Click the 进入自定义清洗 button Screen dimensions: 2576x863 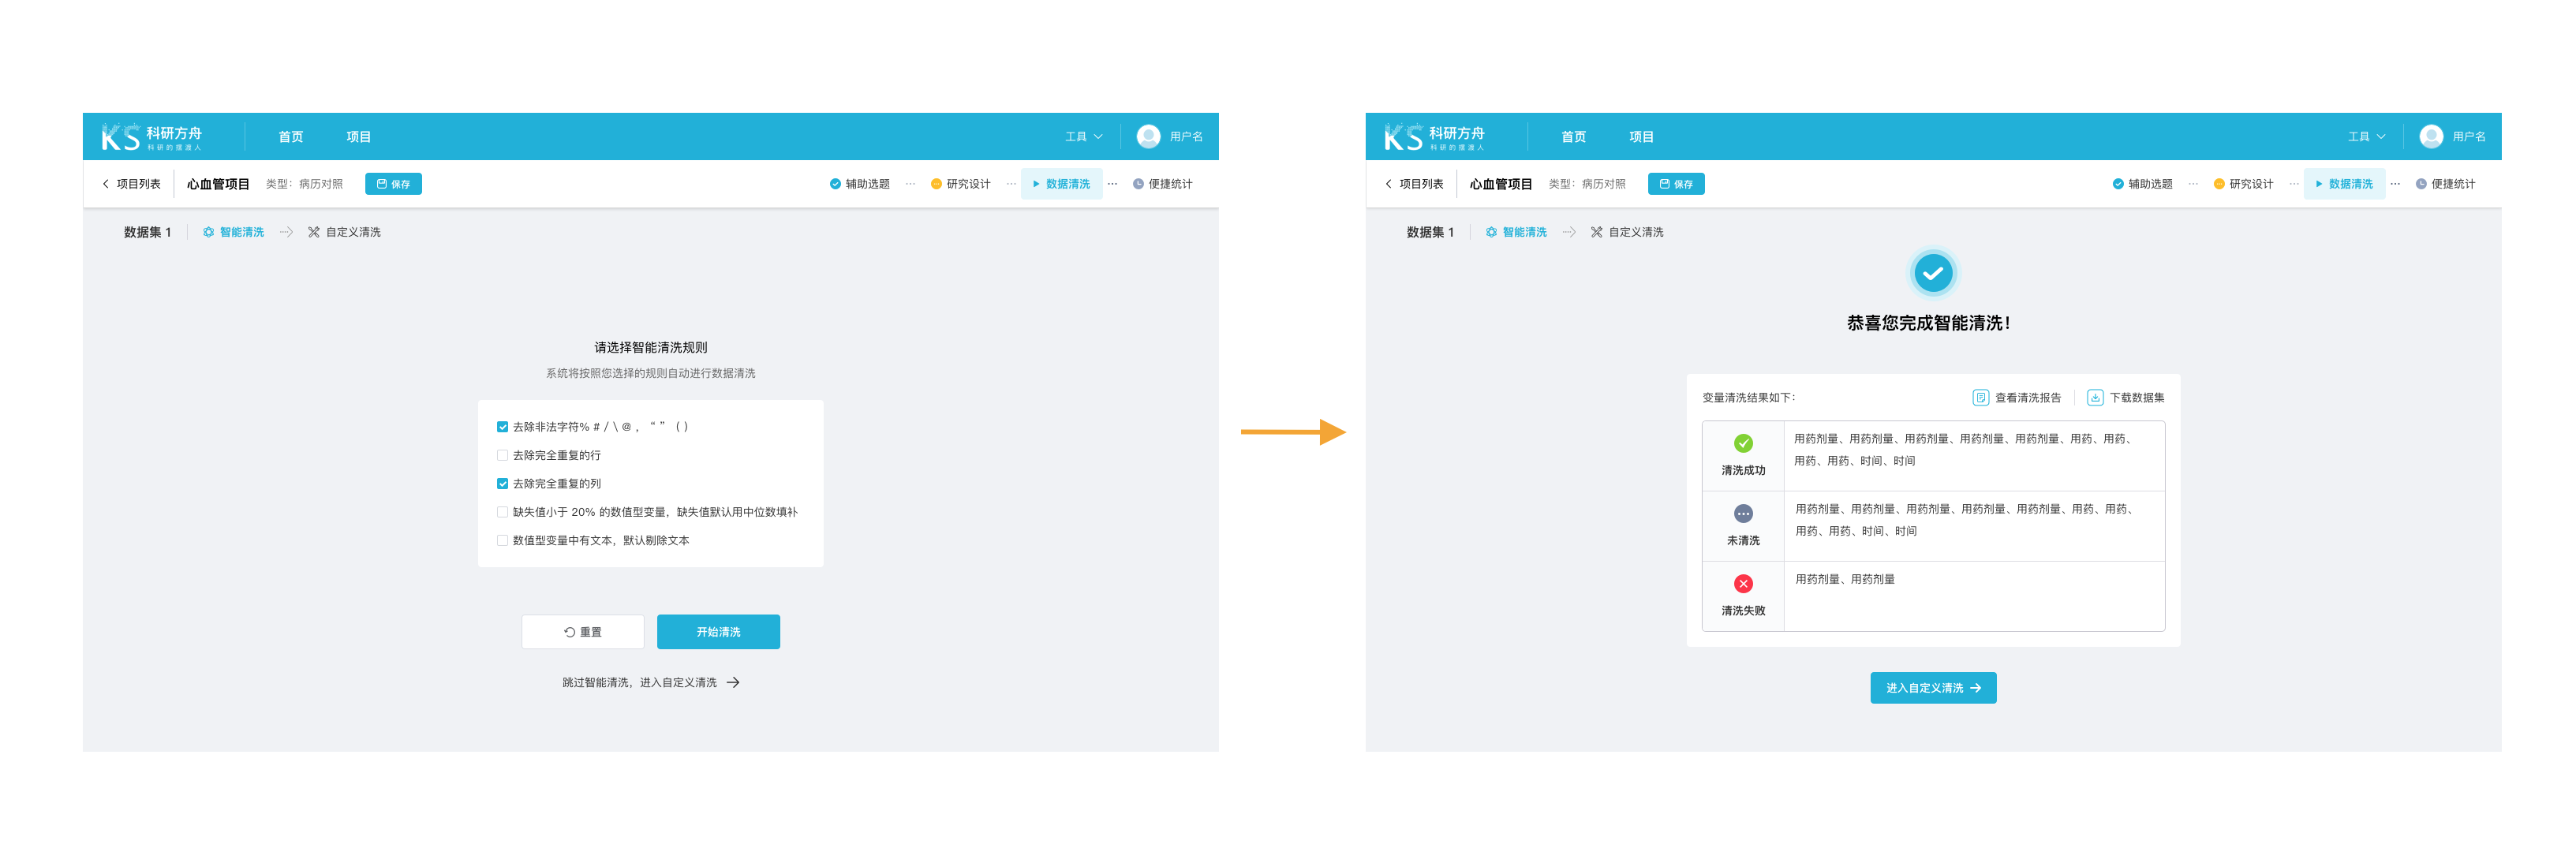1932,688
